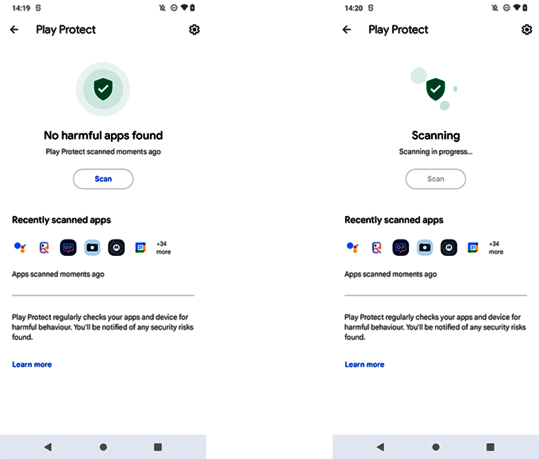The height and width of the screenshot is (459, 539).
Task: Click the greyed-out Scan button while scanning
Action: pos(436,179)
